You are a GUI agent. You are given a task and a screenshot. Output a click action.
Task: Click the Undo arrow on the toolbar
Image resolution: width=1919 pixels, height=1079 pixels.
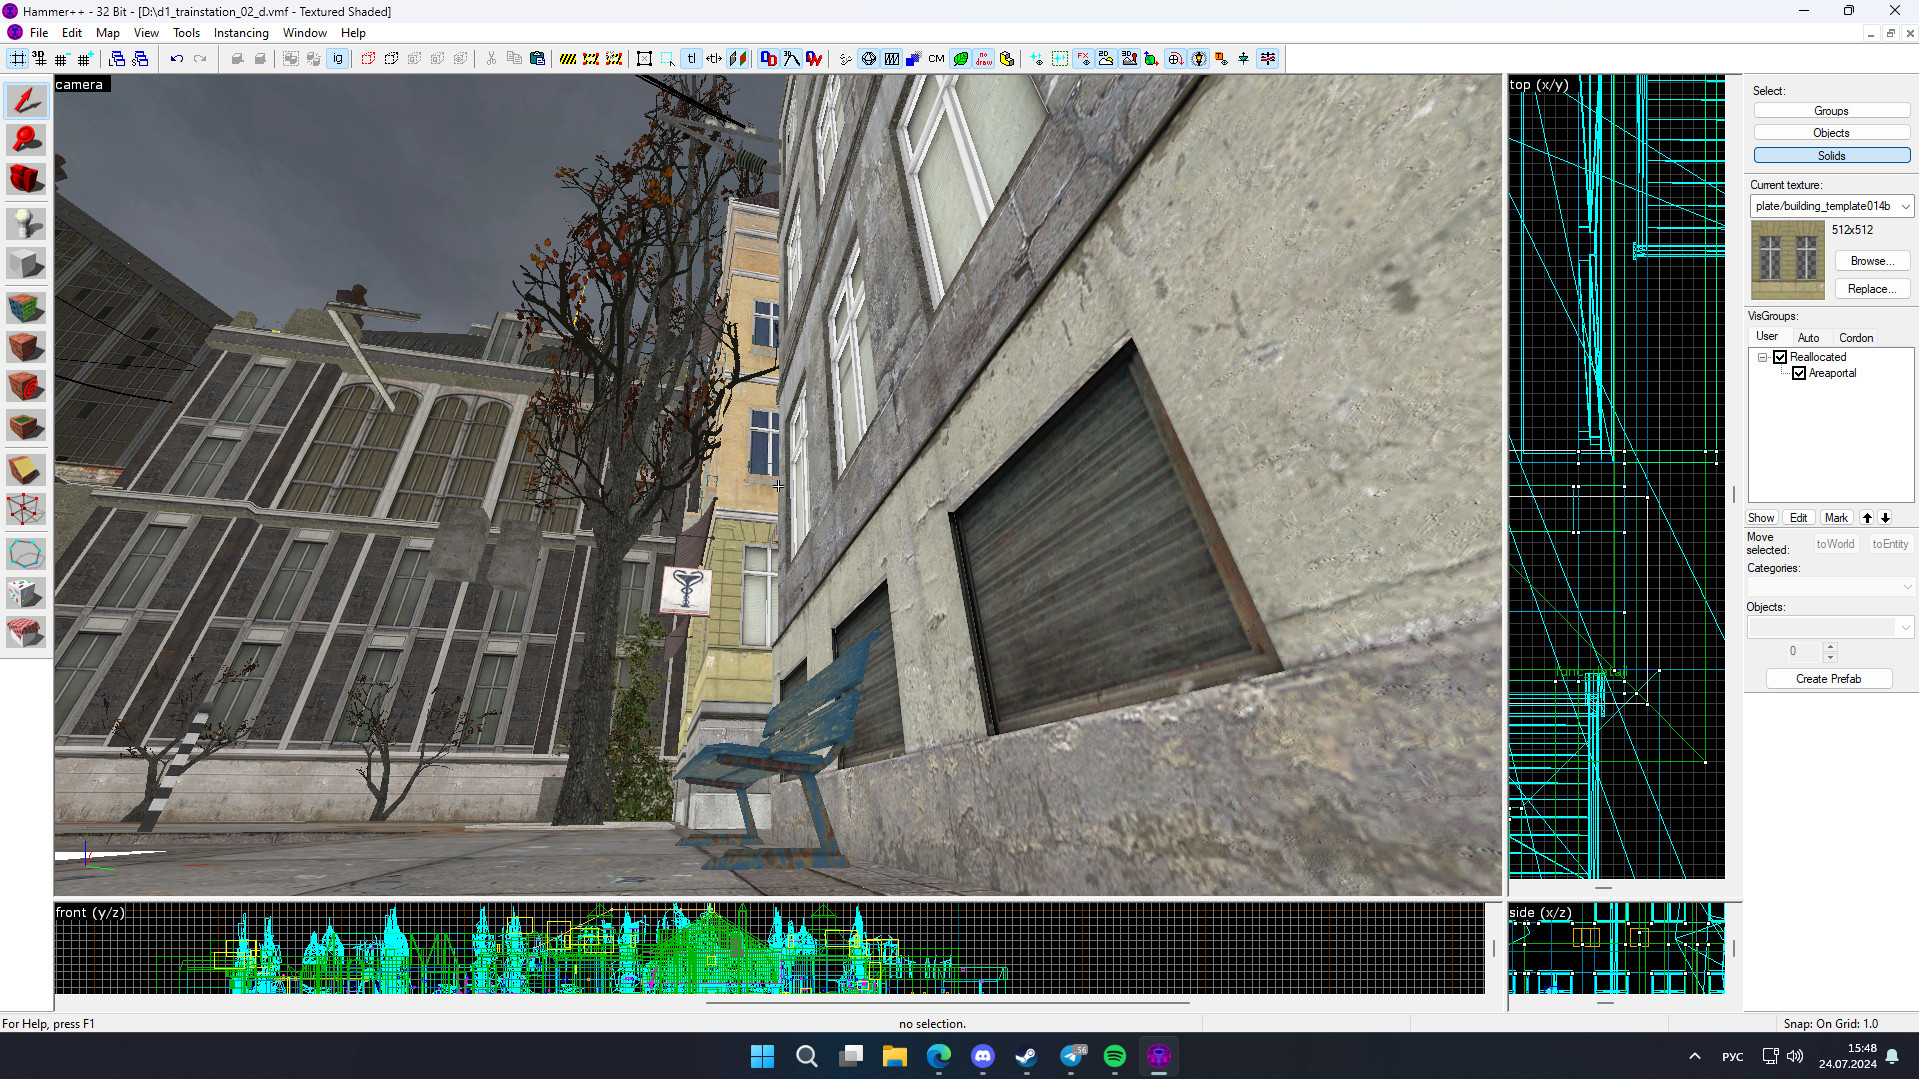pyautogui.click(x=176, y=58)
